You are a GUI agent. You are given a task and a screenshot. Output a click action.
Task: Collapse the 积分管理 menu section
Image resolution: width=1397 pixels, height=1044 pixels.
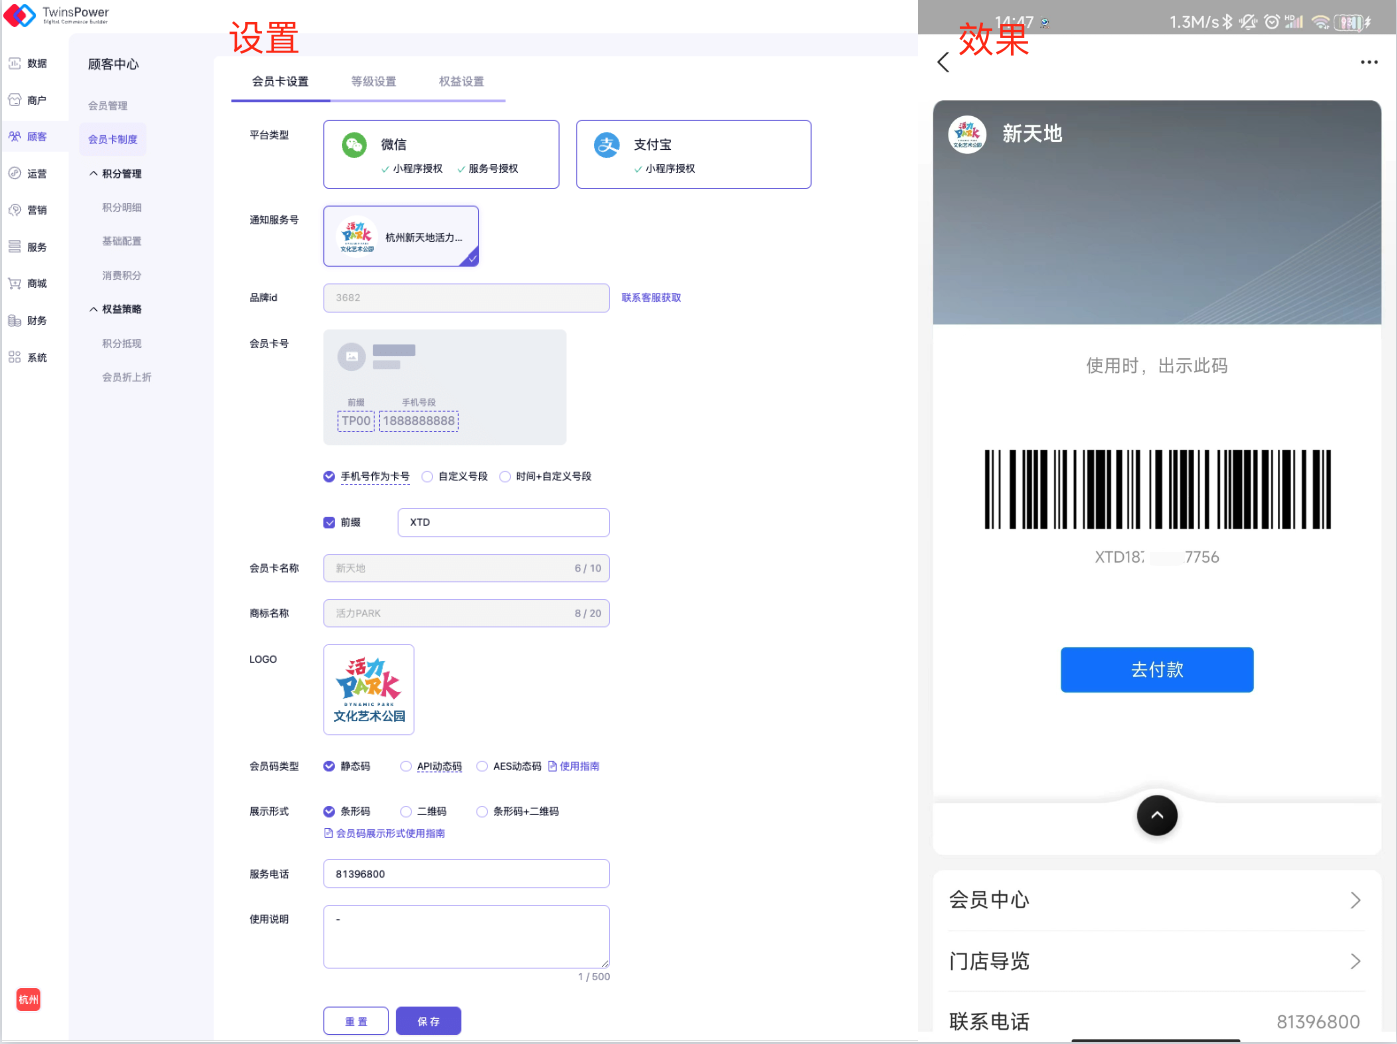pyautogui.click(x=94, y=174)
